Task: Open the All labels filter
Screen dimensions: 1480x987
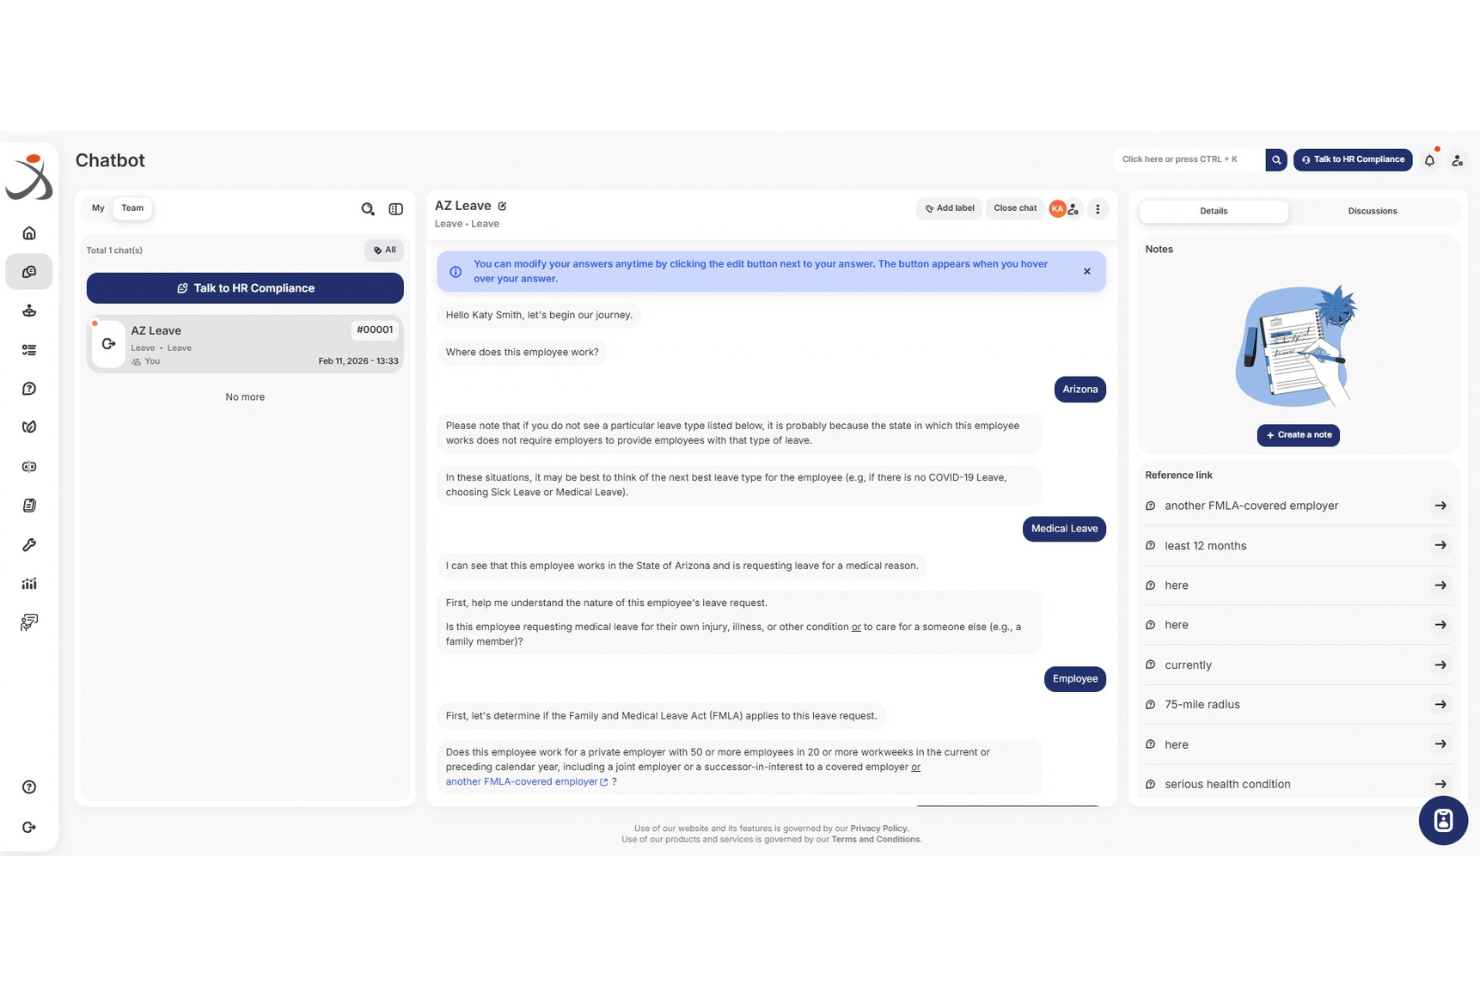Action: pyautogui.click(x=385, y=250)
